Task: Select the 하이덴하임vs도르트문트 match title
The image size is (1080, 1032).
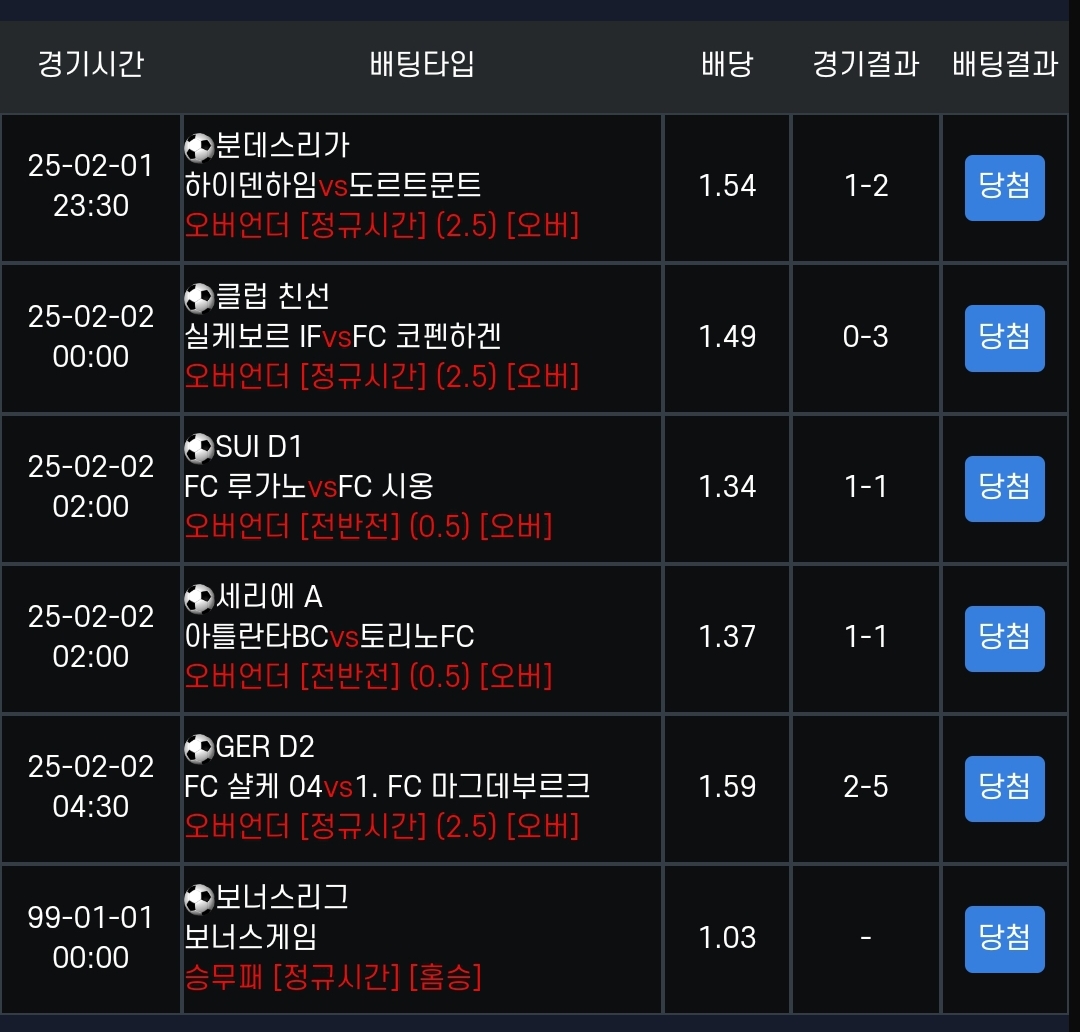Action: tap(333, 186)
